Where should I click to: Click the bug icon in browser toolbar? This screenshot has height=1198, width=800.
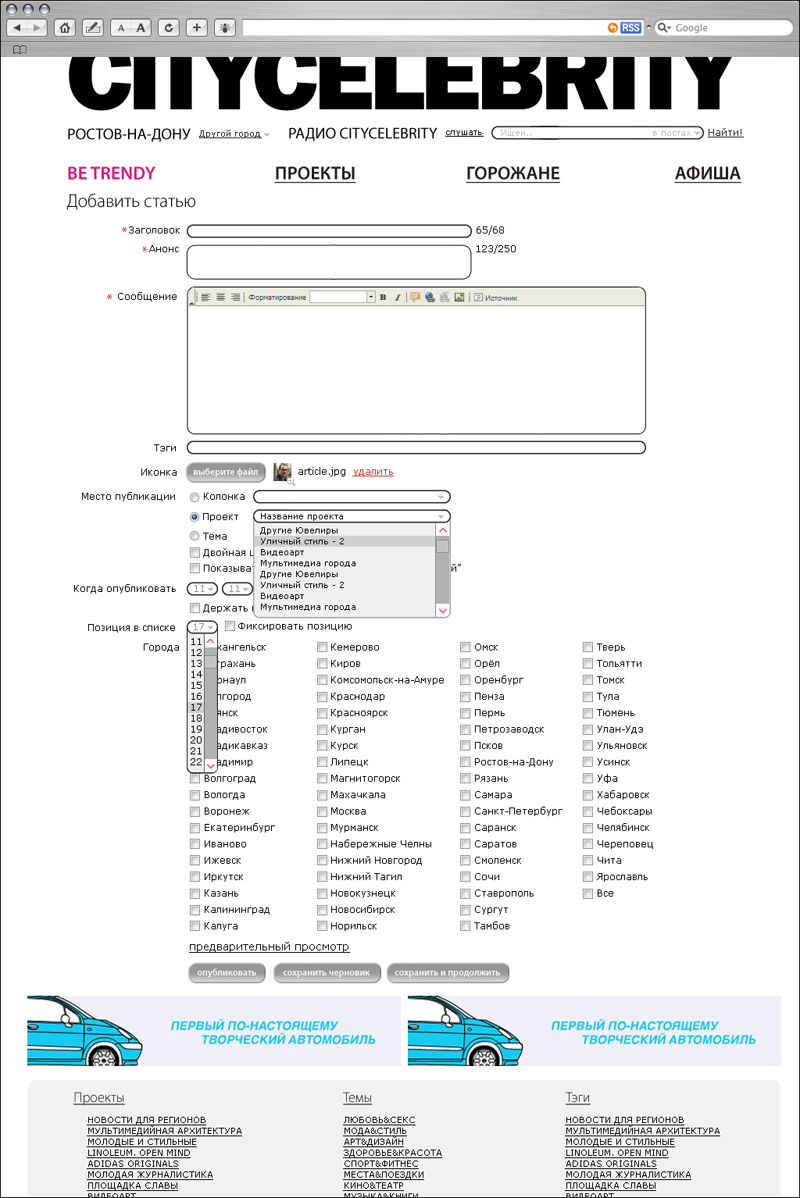225,28
